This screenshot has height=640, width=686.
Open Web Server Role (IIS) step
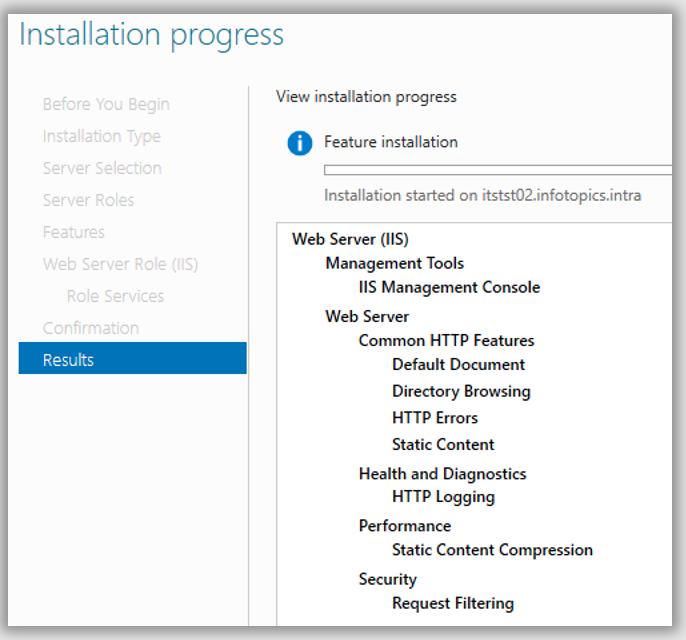[x=120, y=264]
